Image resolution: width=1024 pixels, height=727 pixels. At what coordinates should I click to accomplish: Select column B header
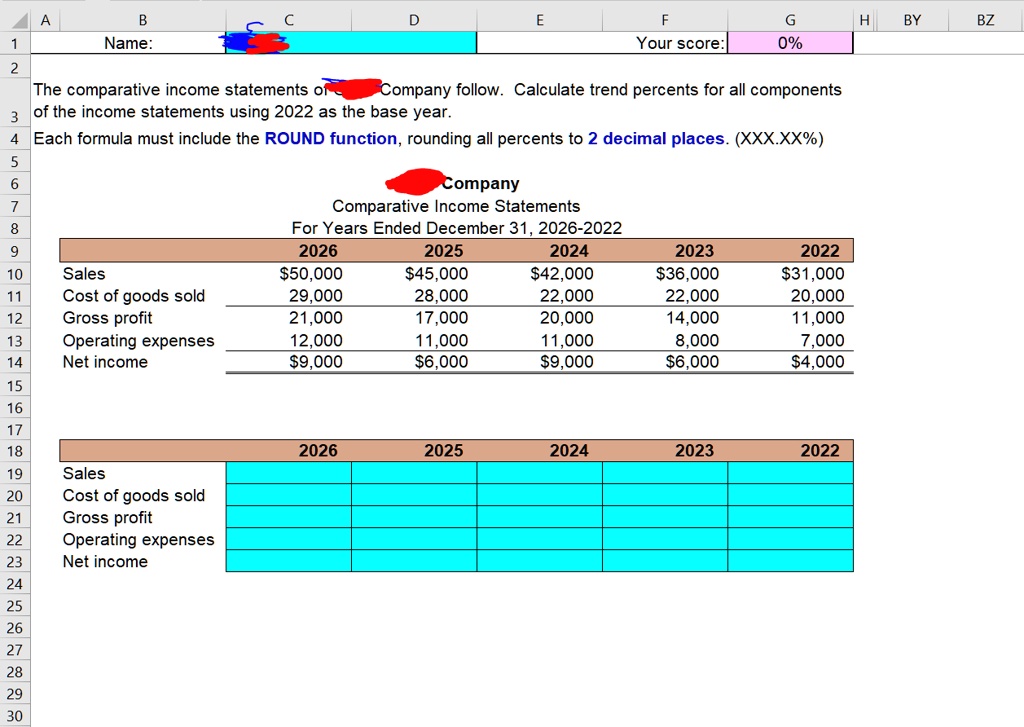point(143,20)
